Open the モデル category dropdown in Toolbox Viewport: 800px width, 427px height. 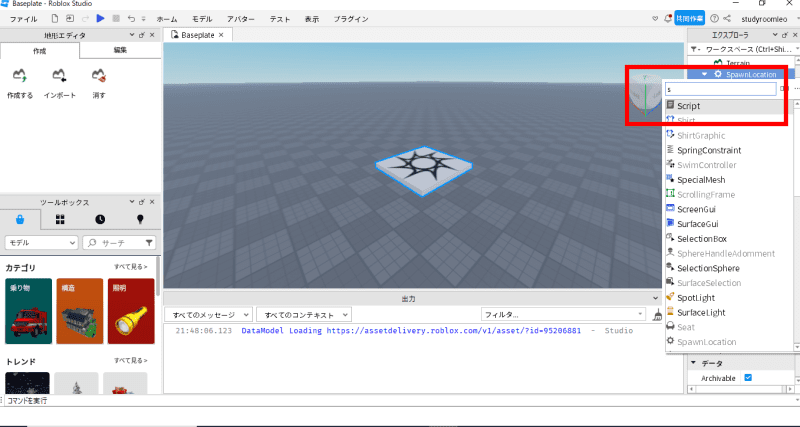click(x=41, y=242)
